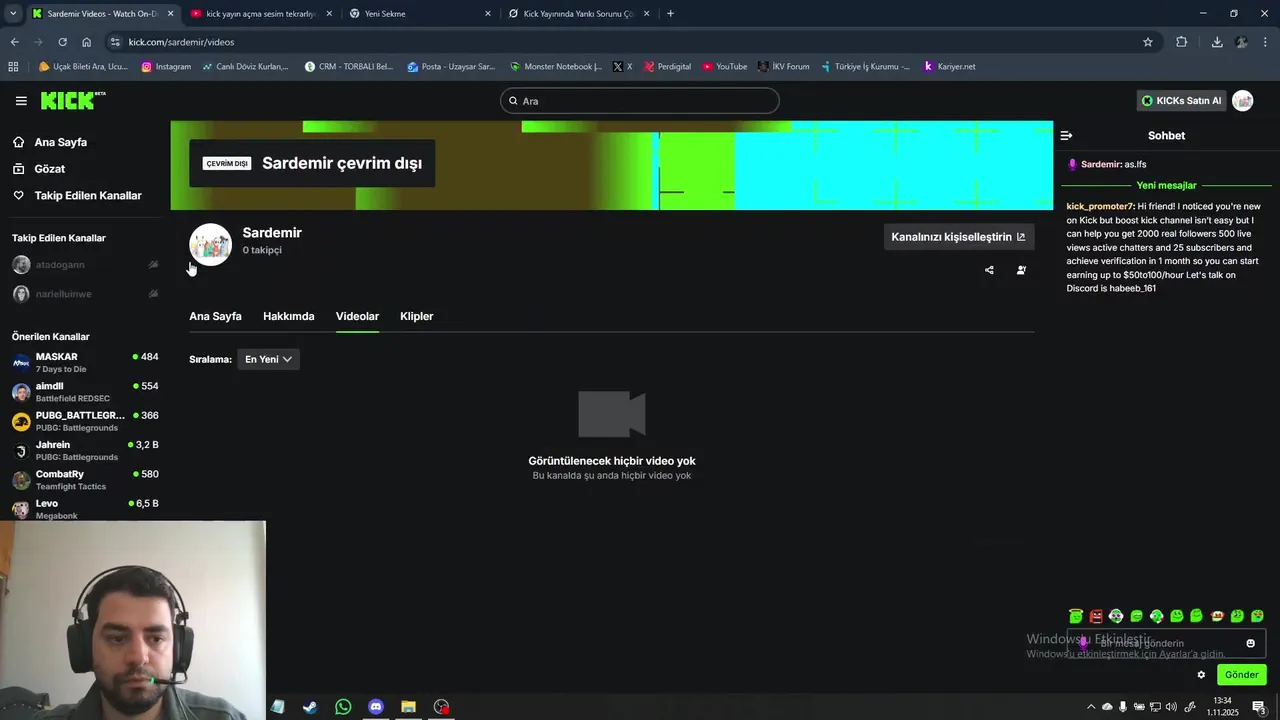1280x720 pixels.
Task: Switch to the Hakkımda tab
Action: 288,316
